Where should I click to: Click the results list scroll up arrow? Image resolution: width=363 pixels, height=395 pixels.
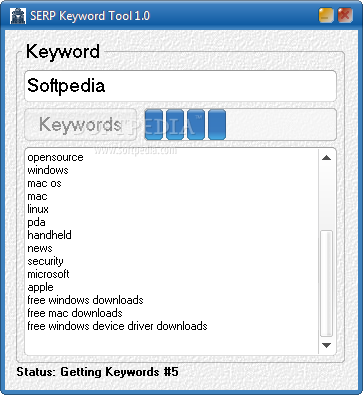pos(326,158)
